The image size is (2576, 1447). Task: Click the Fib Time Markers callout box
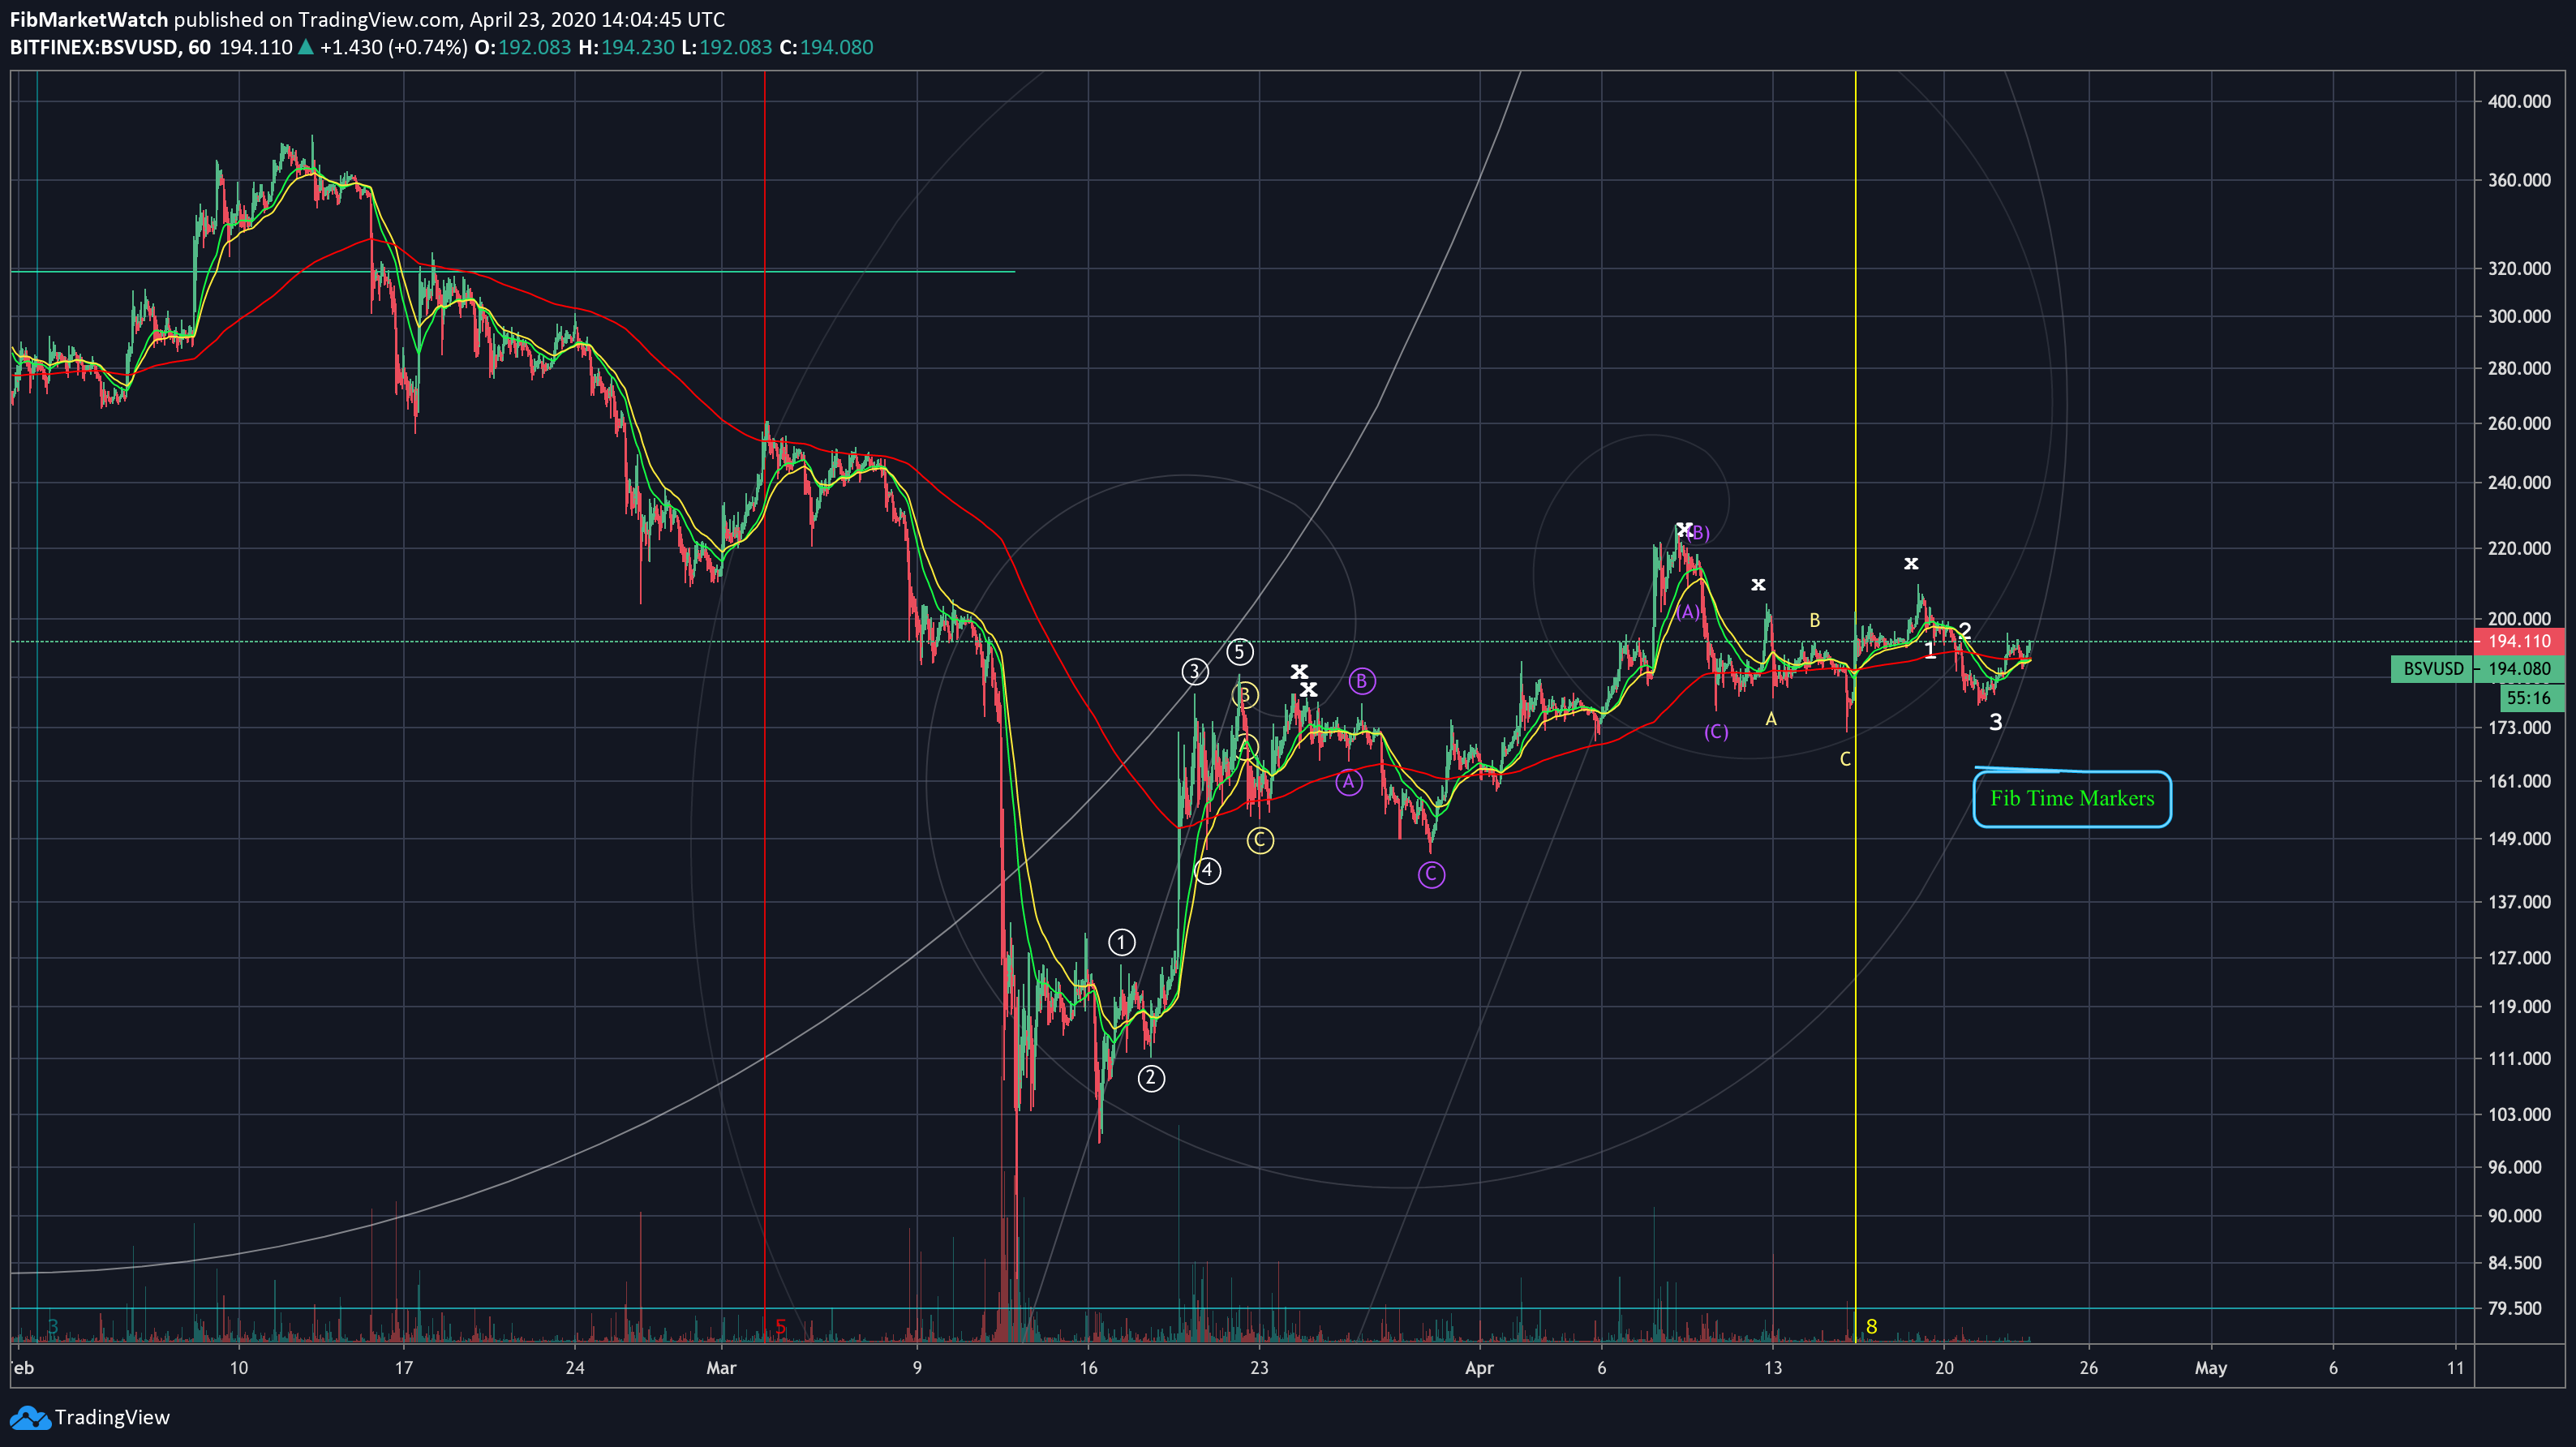2072,798
